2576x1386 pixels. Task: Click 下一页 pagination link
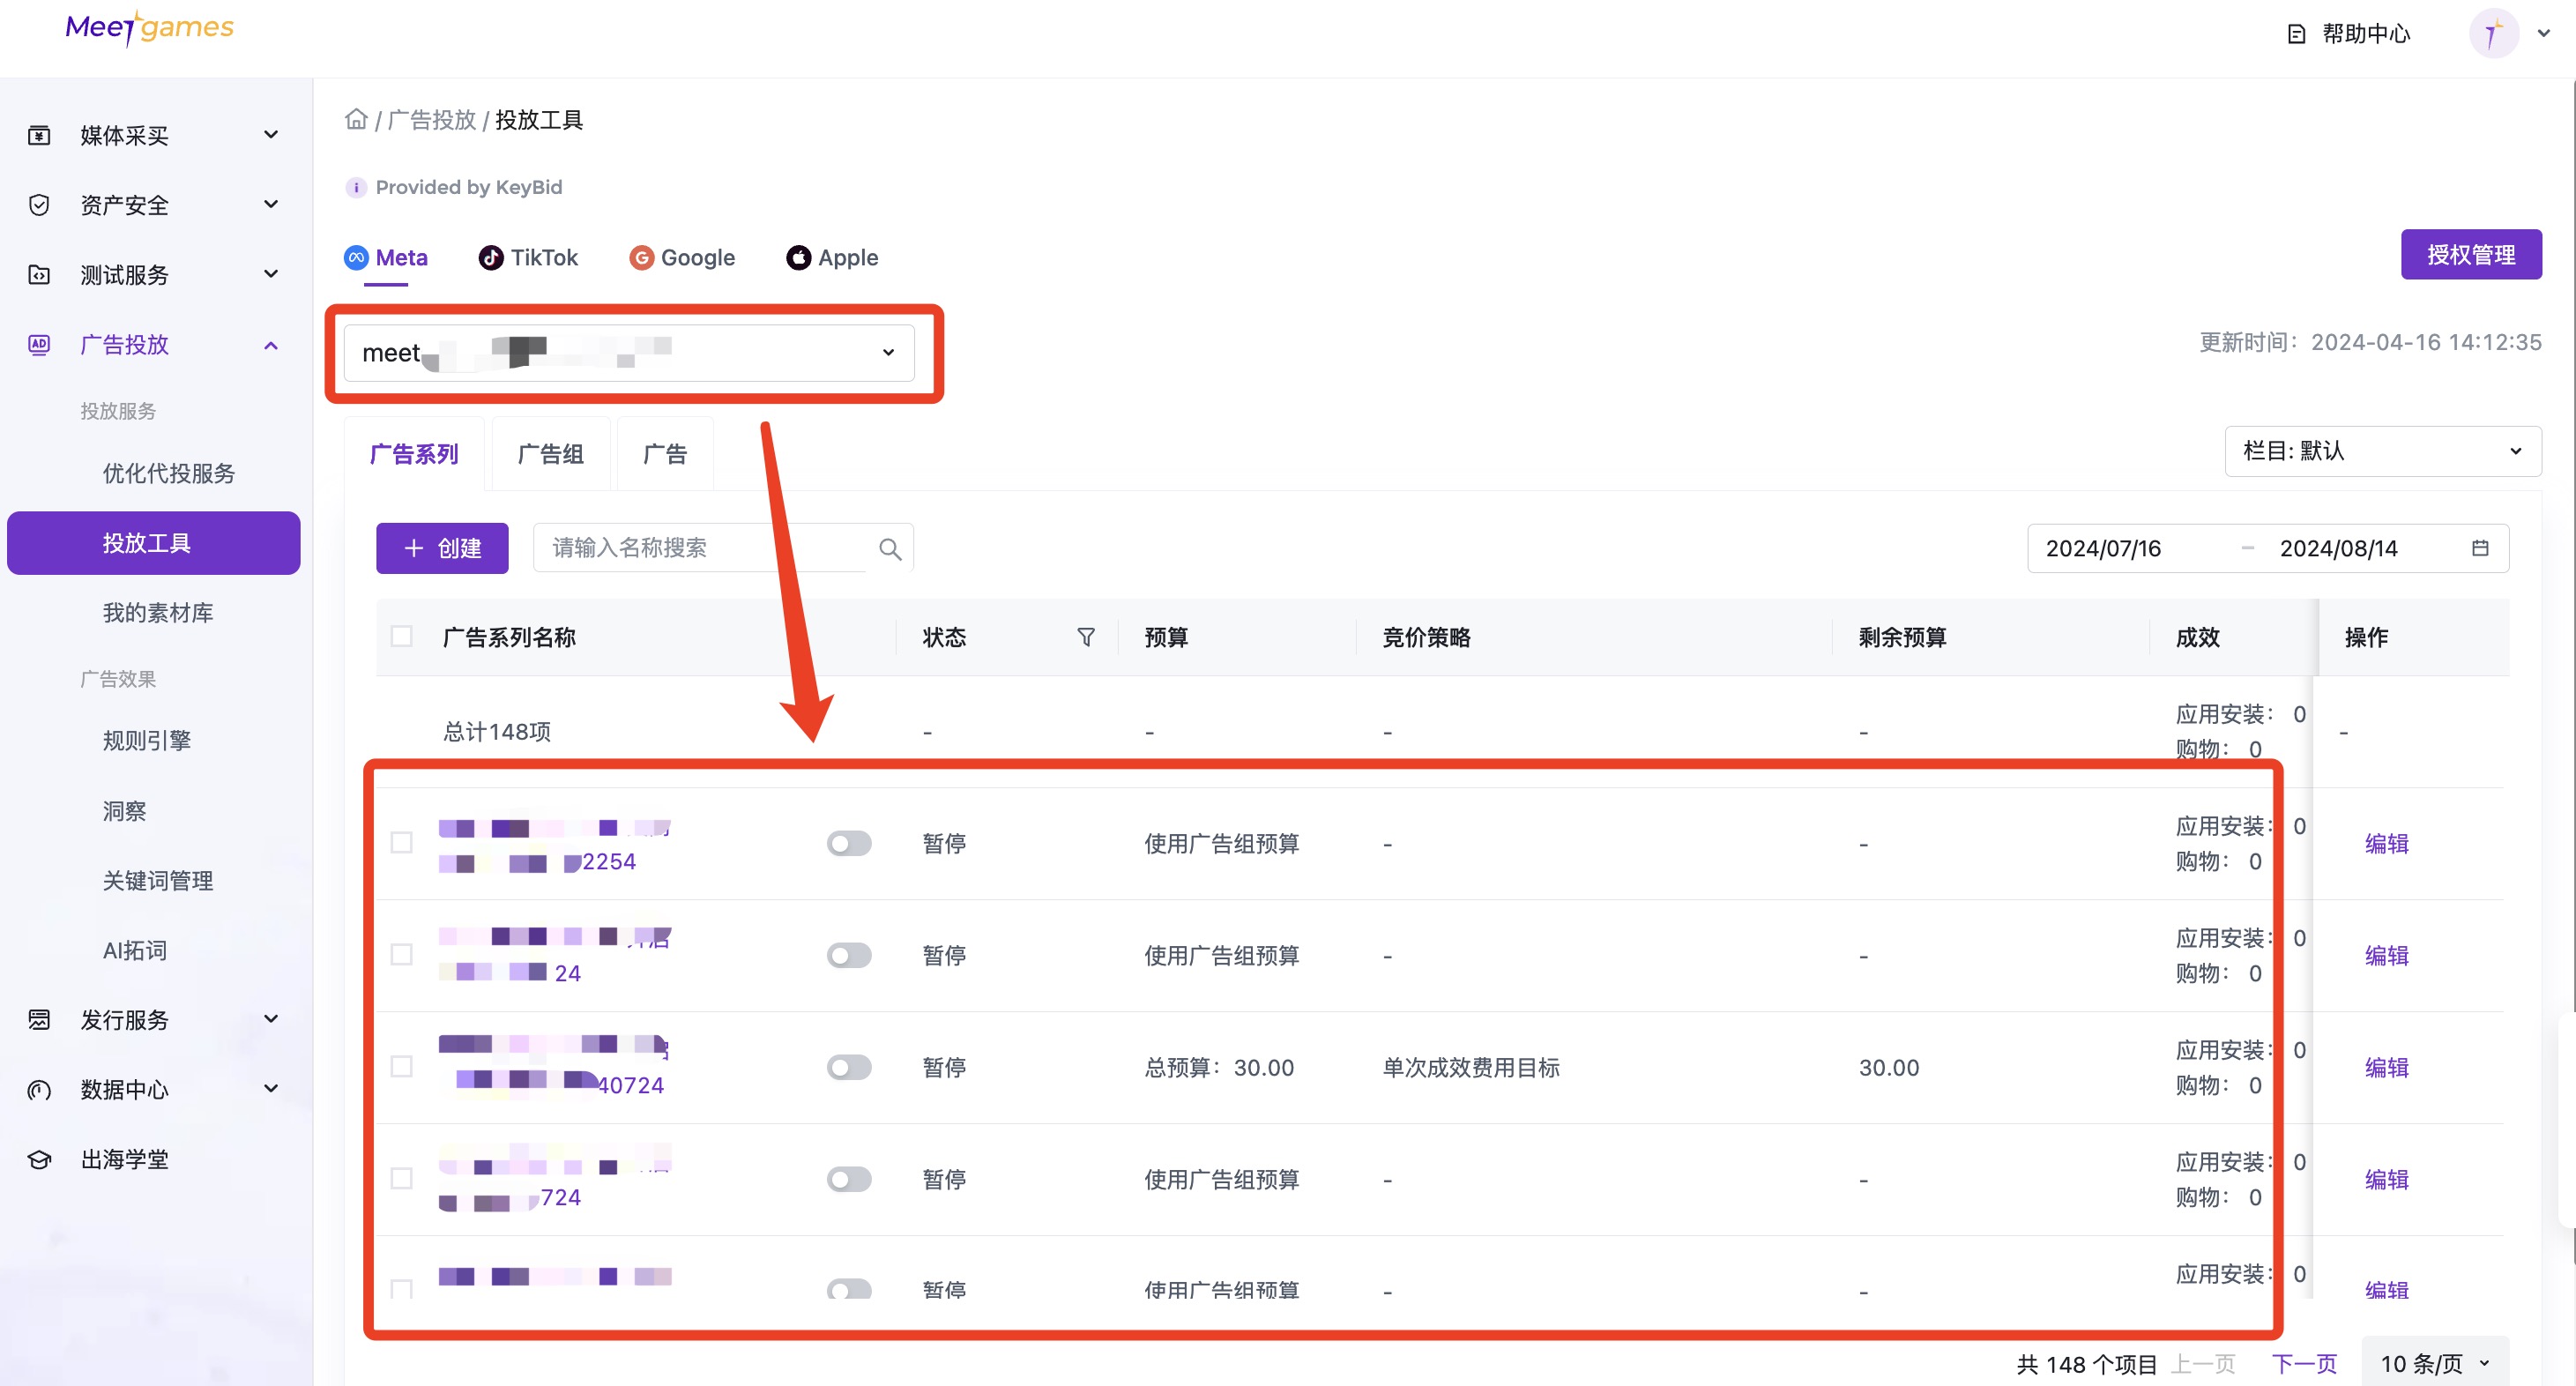pos(2304,1364)
